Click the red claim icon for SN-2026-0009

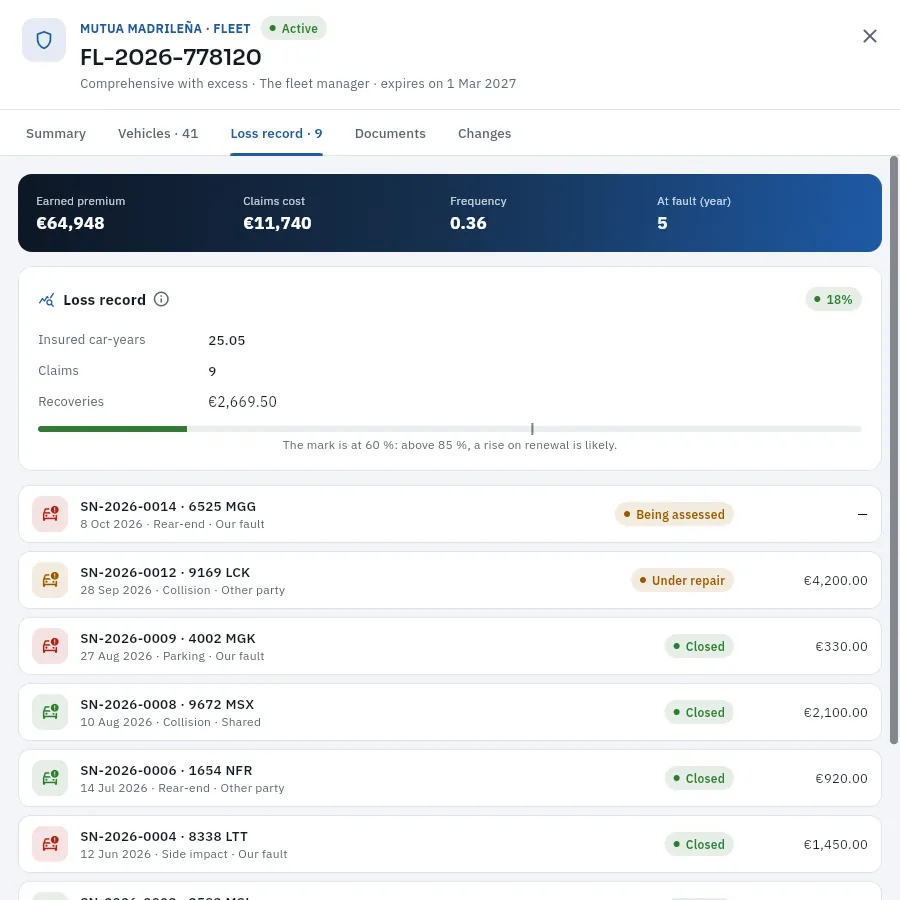[50, 646]
